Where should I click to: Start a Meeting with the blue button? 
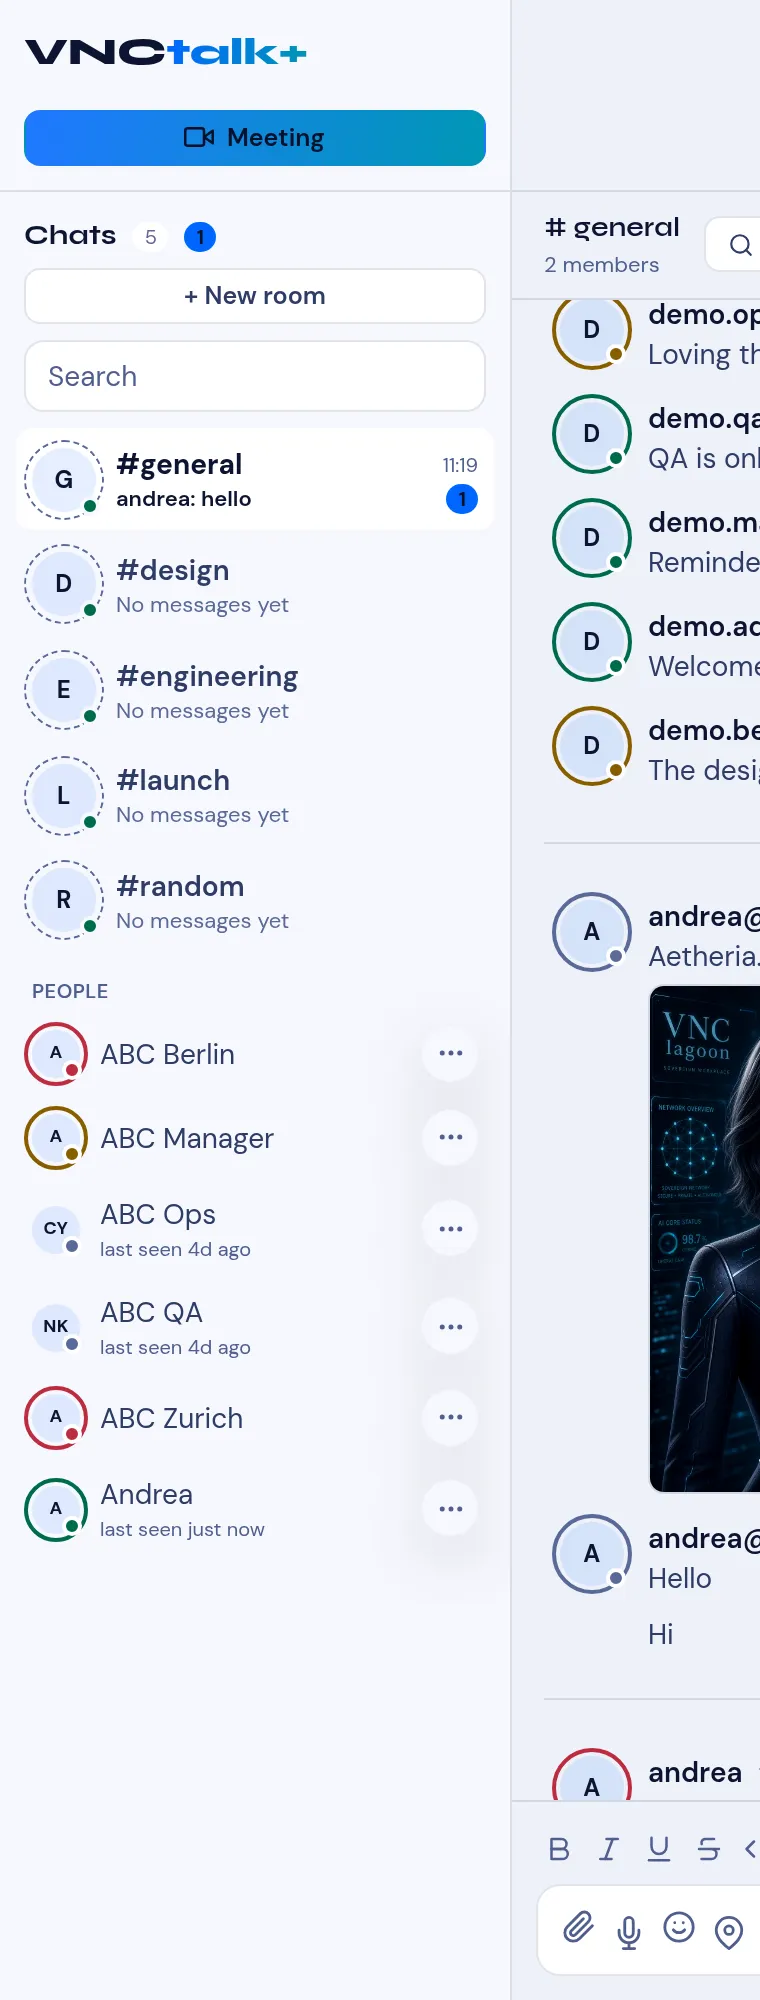point(255,138)
